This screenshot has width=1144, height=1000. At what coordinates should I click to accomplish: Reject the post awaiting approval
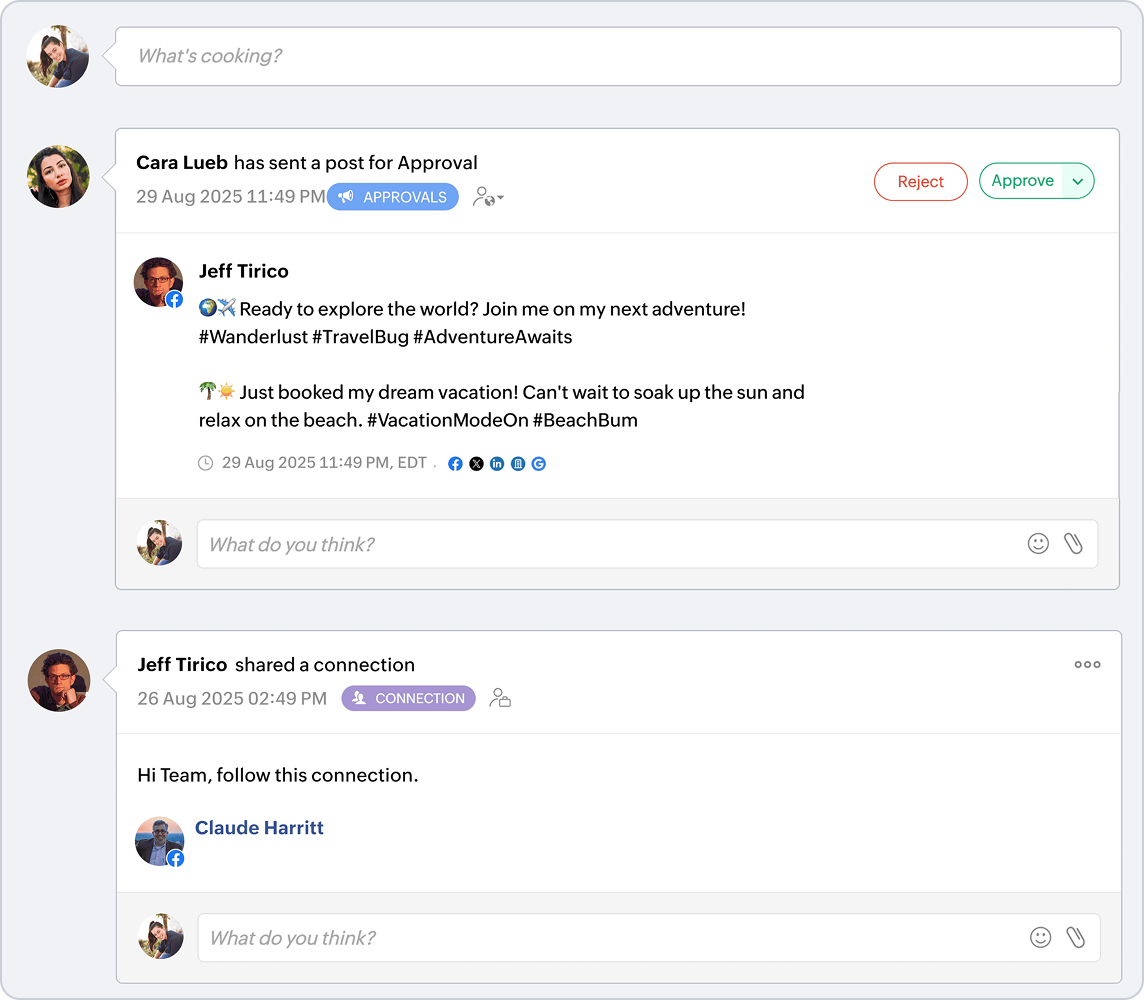click(x=920, y=181)
